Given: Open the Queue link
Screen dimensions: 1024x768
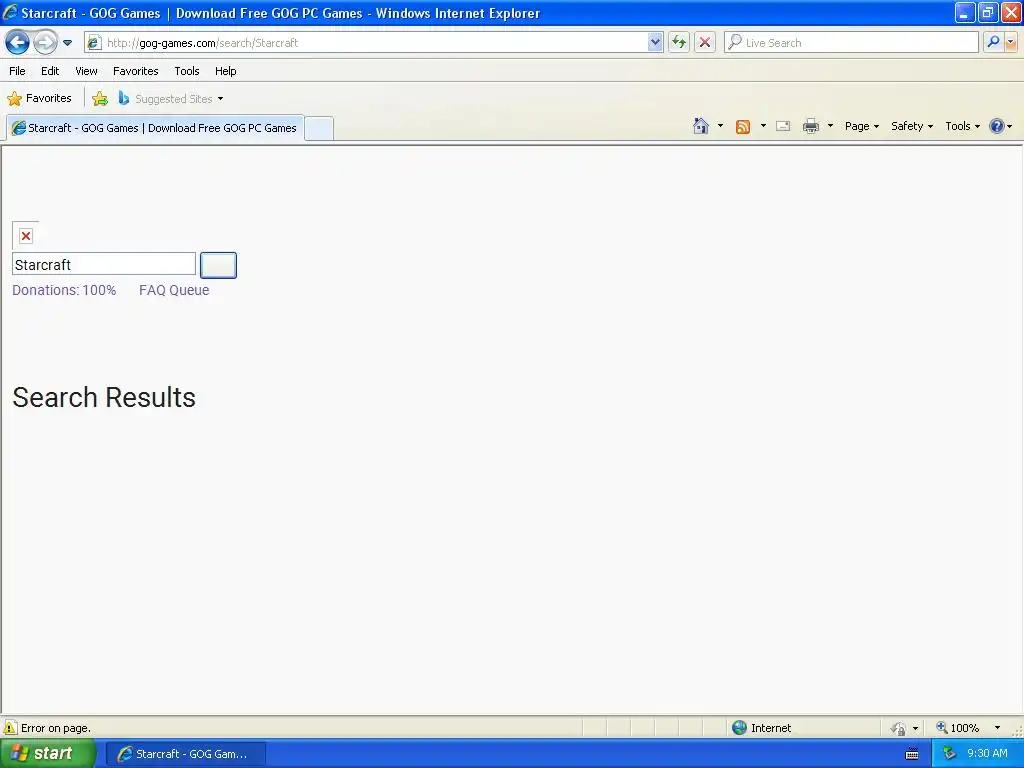Looking at the screenshot, I should (x=189, y=290).
